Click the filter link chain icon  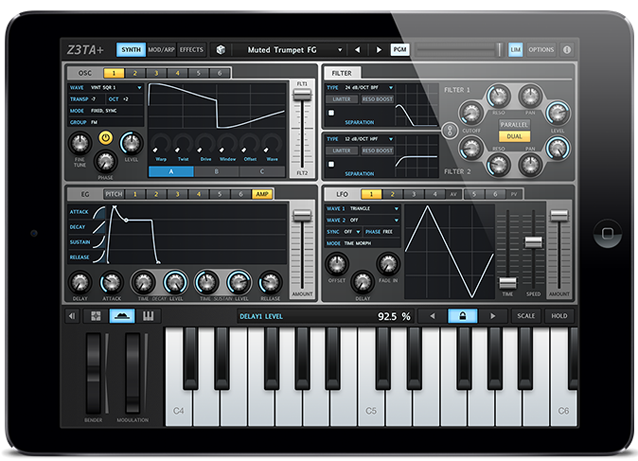450,131
